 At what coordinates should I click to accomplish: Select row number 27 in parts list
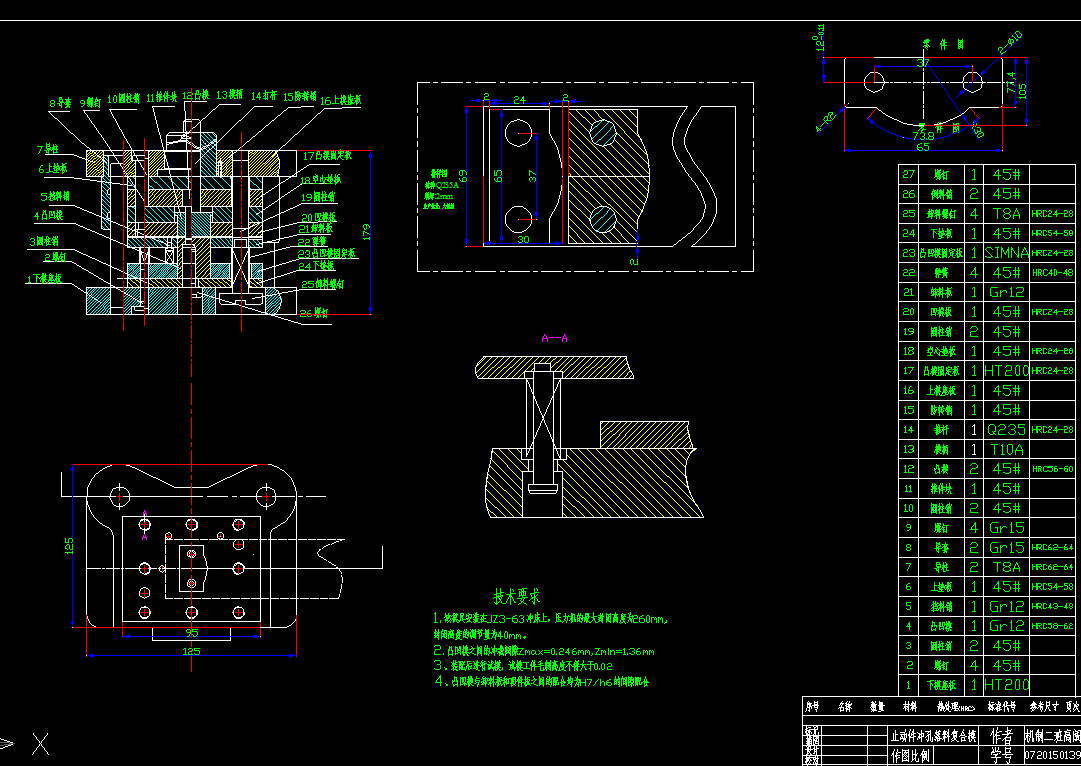tap(908, 174)
